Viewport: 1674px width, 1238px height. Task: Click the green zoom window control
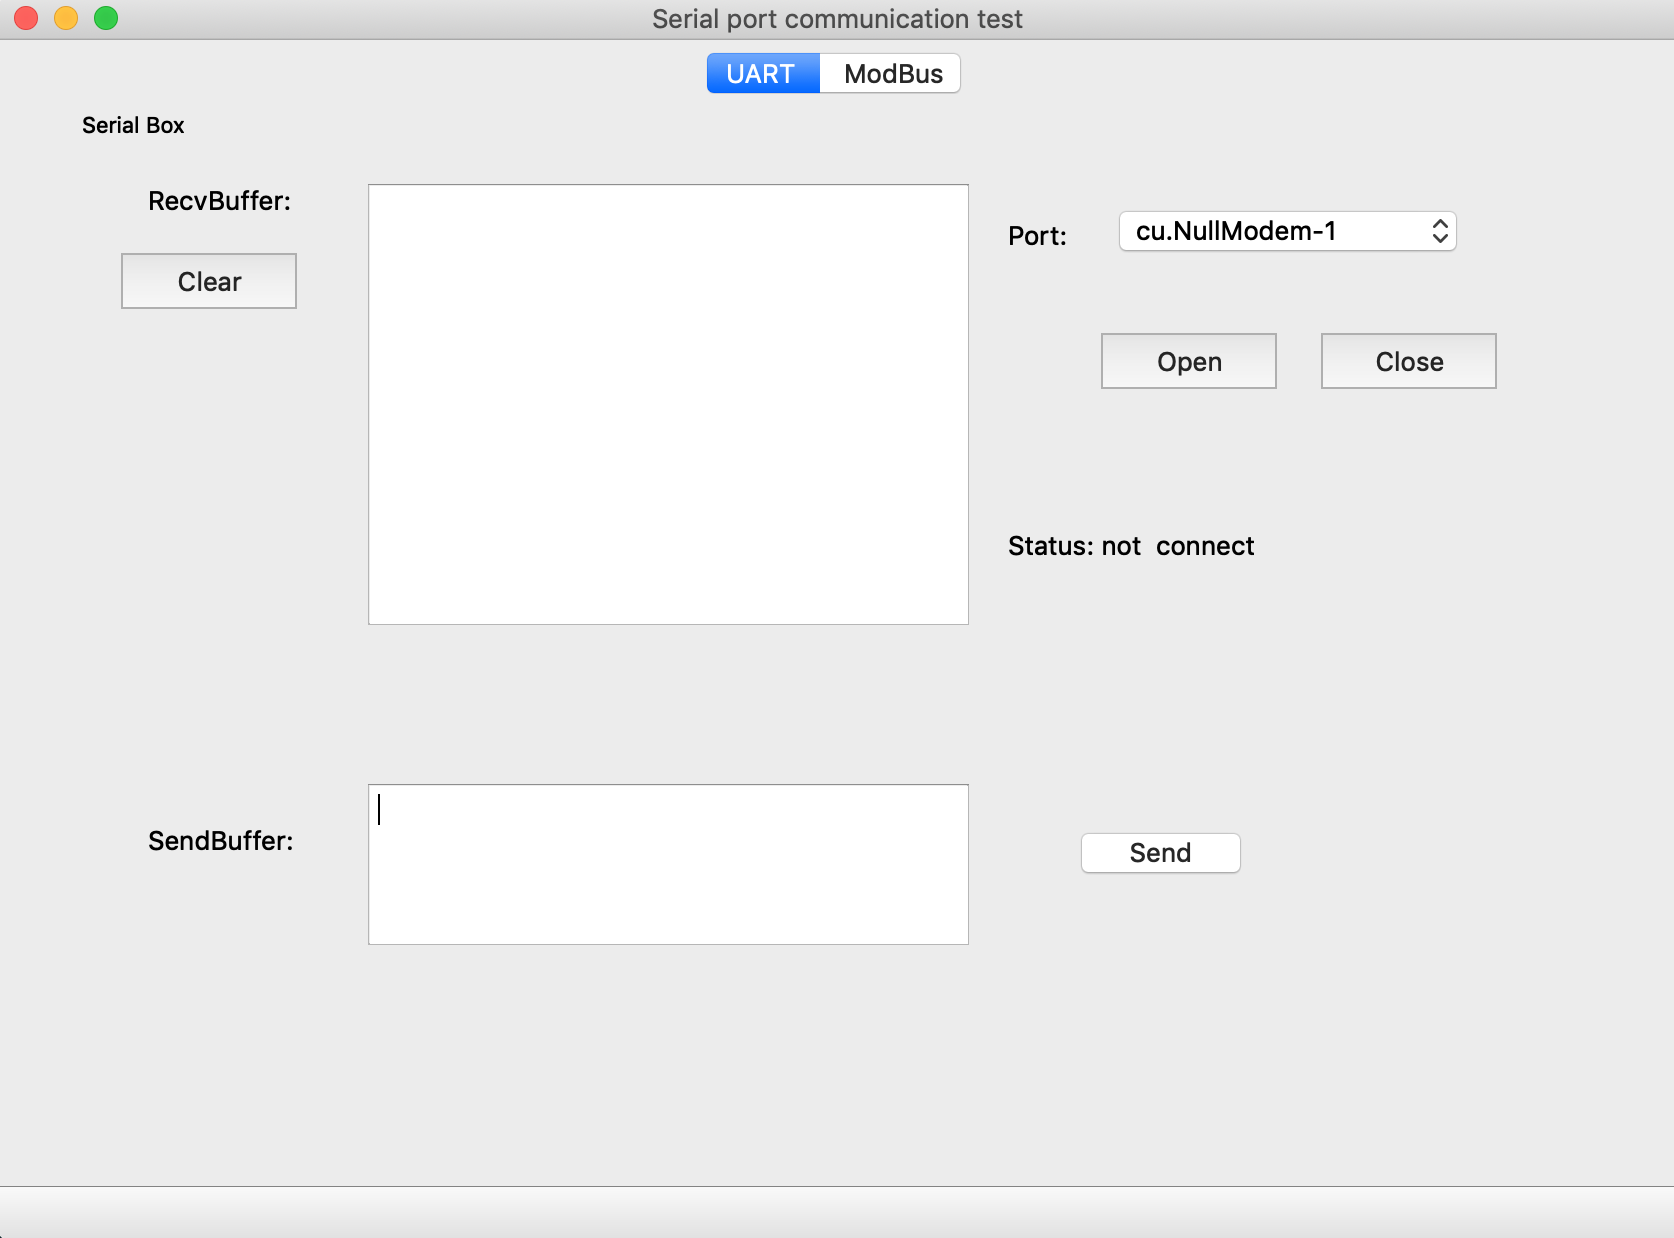click(x=105, y=18)
